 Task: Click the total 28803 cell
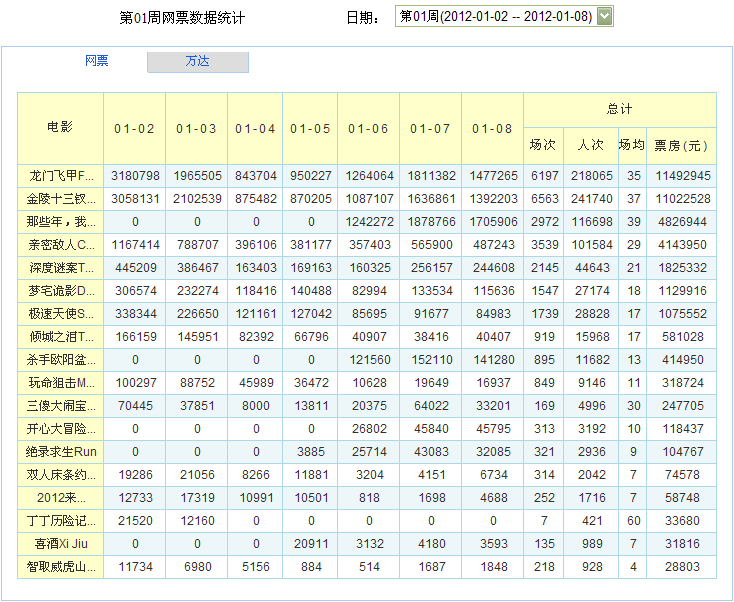pyautogui.click(x=683, y=567)
